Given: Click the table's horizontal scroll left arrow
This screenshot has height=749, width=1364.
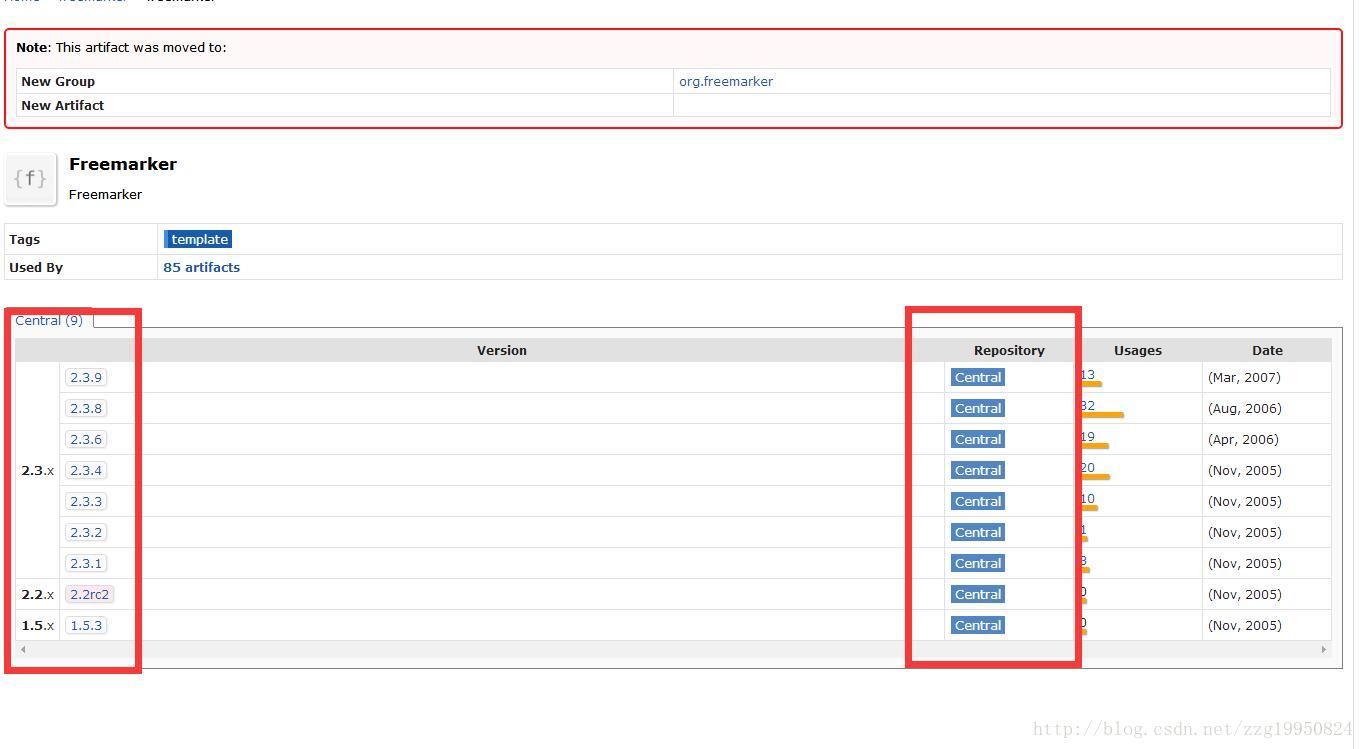Looking at the screenshot, I should (23, 649).
